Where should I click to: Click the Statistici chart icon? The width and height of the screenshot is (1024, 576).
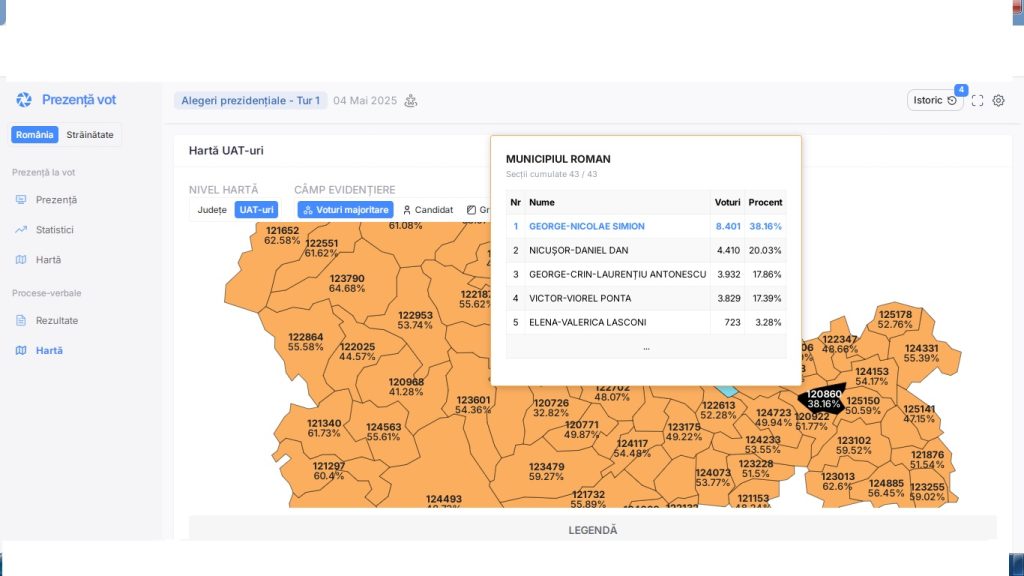pos(21,230)
